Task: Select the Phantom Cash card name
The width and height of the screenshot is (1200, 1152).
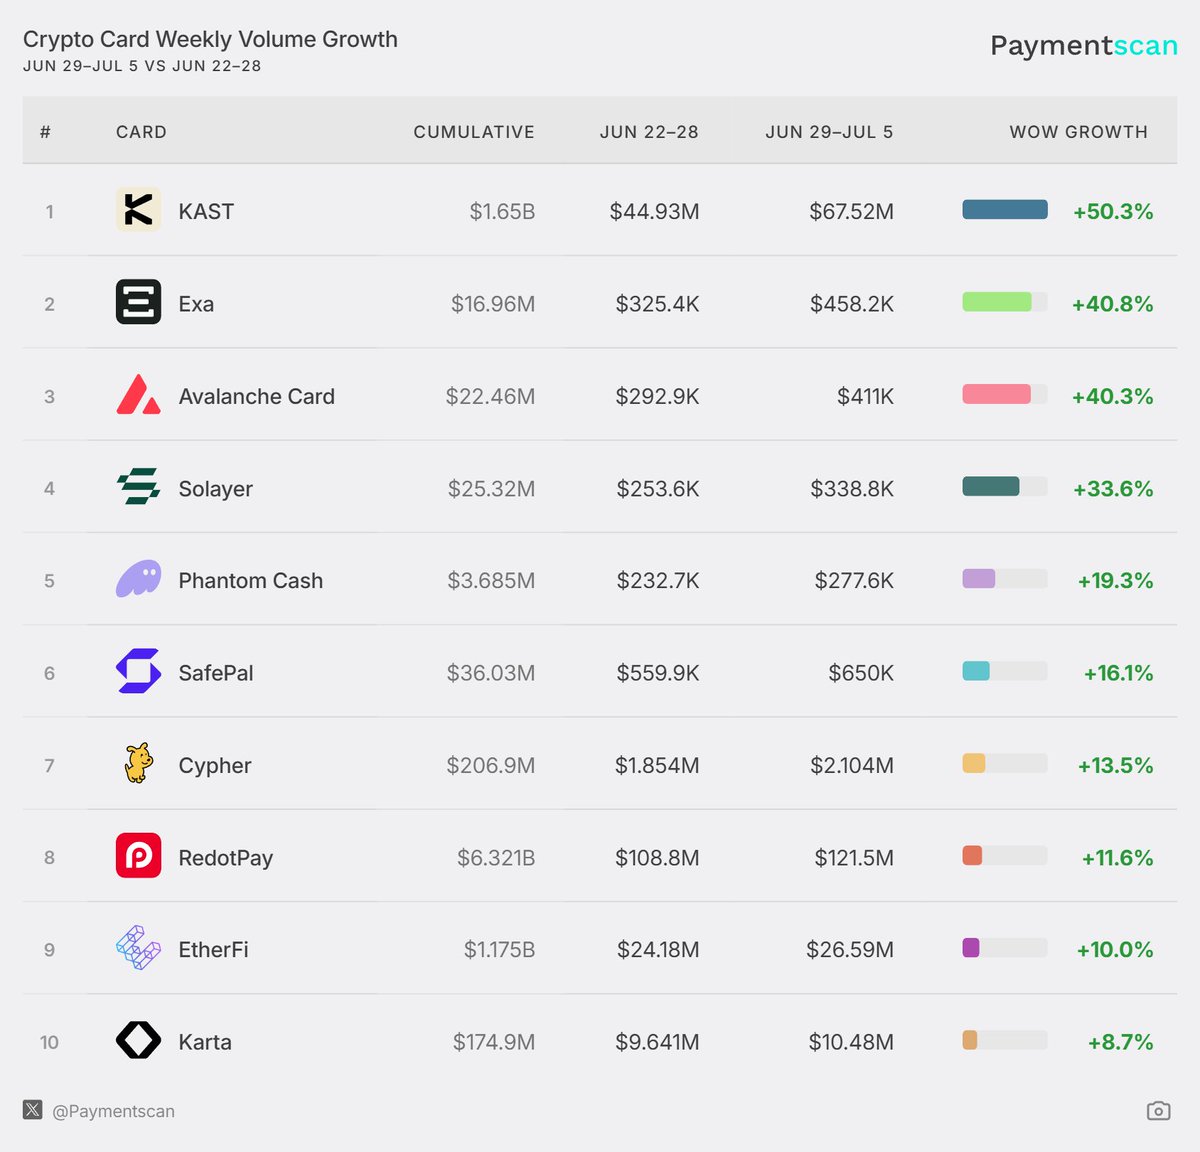Action: [250, 581]
